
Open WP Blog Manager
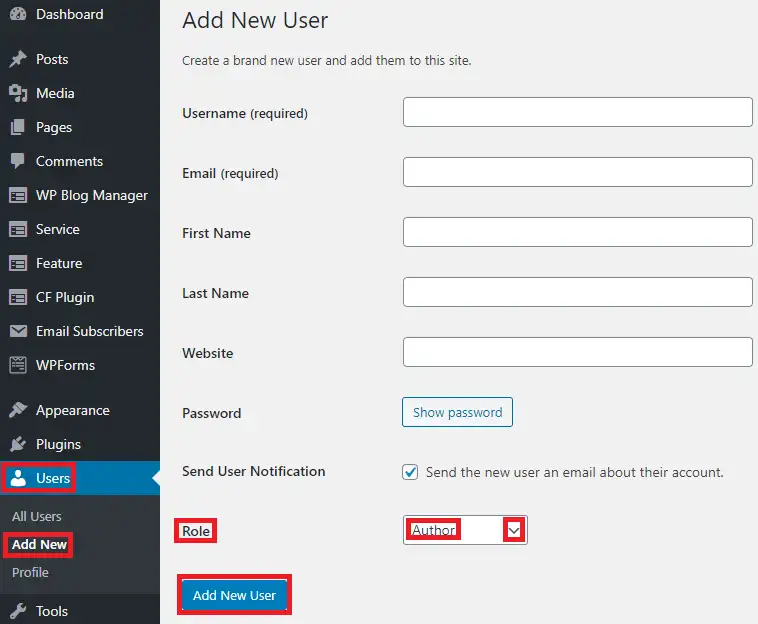(x=92, y=195)
